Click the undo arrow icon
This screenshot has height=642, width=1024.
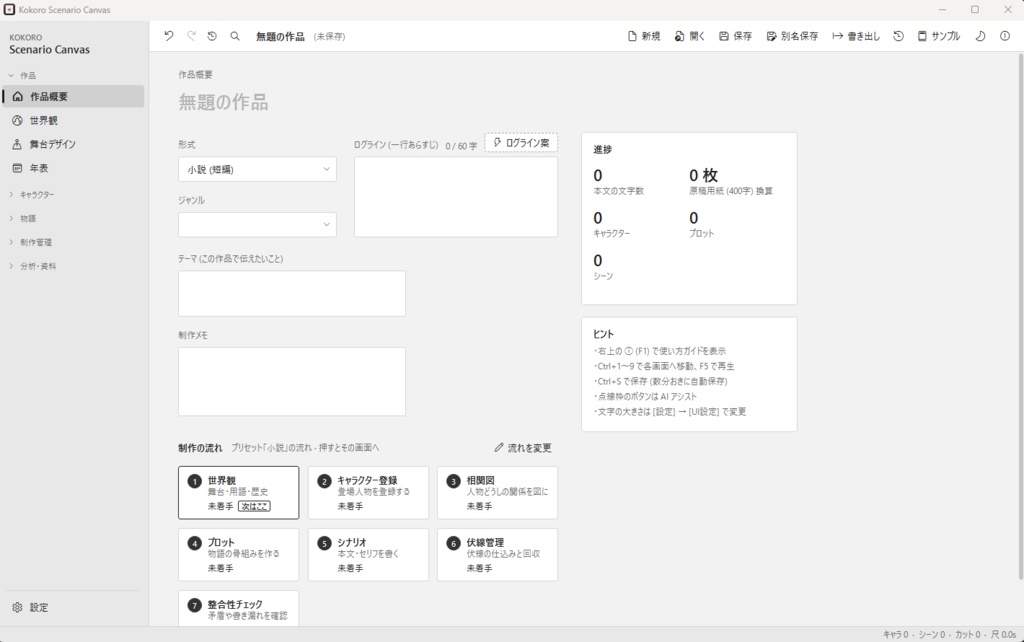(x=168, y=37)
